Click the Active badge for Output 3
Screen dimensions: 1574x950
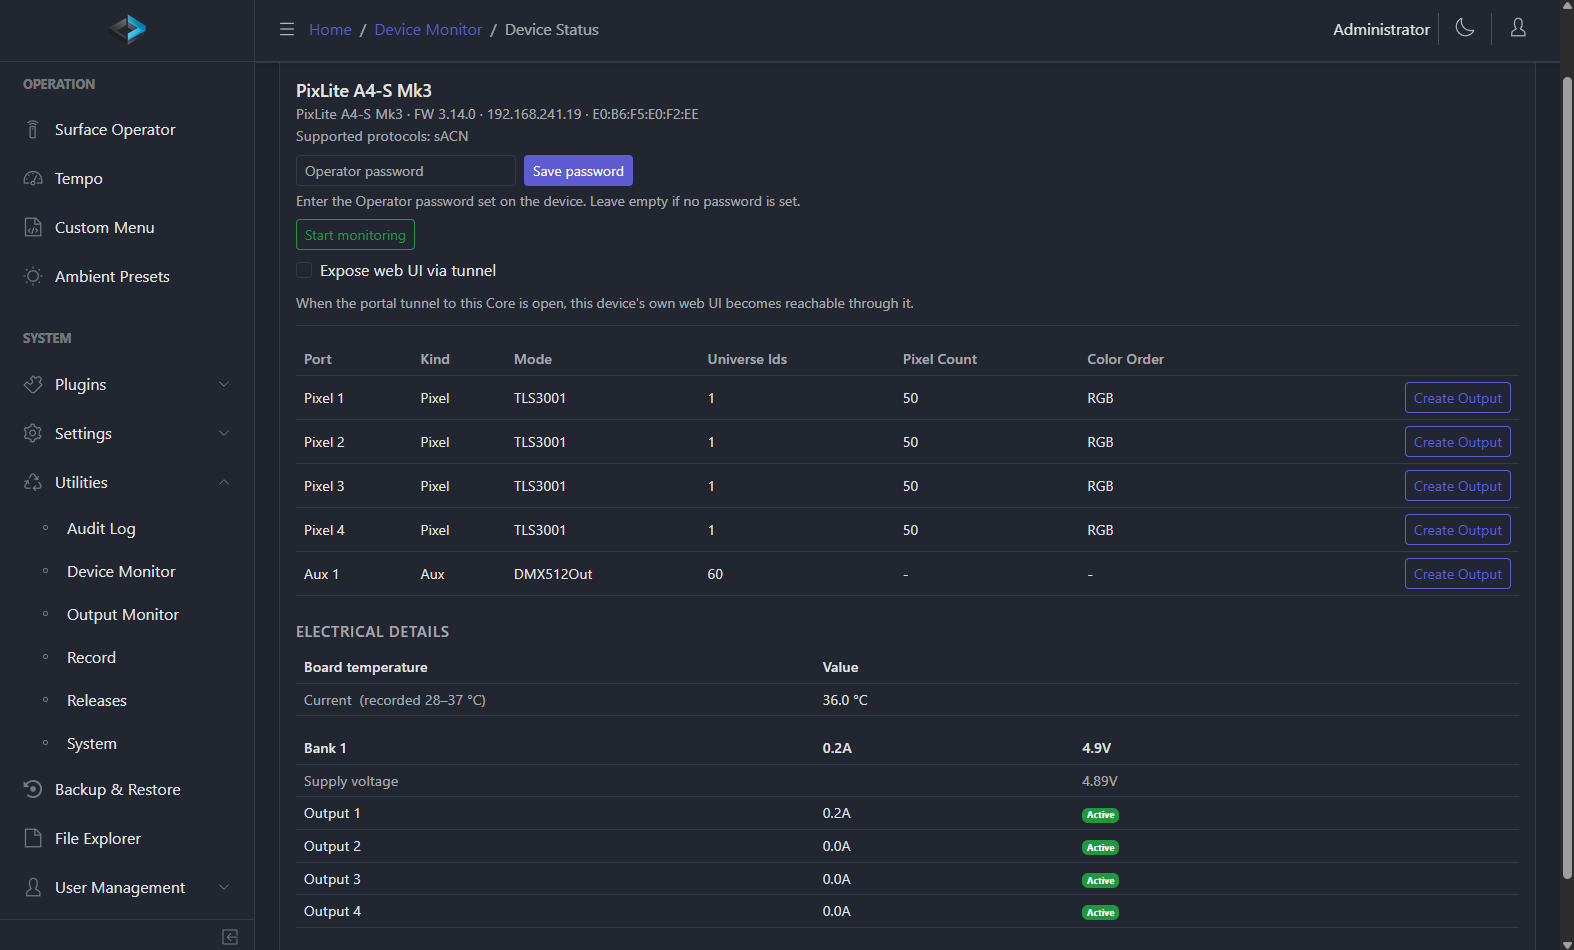[1100, 881]
